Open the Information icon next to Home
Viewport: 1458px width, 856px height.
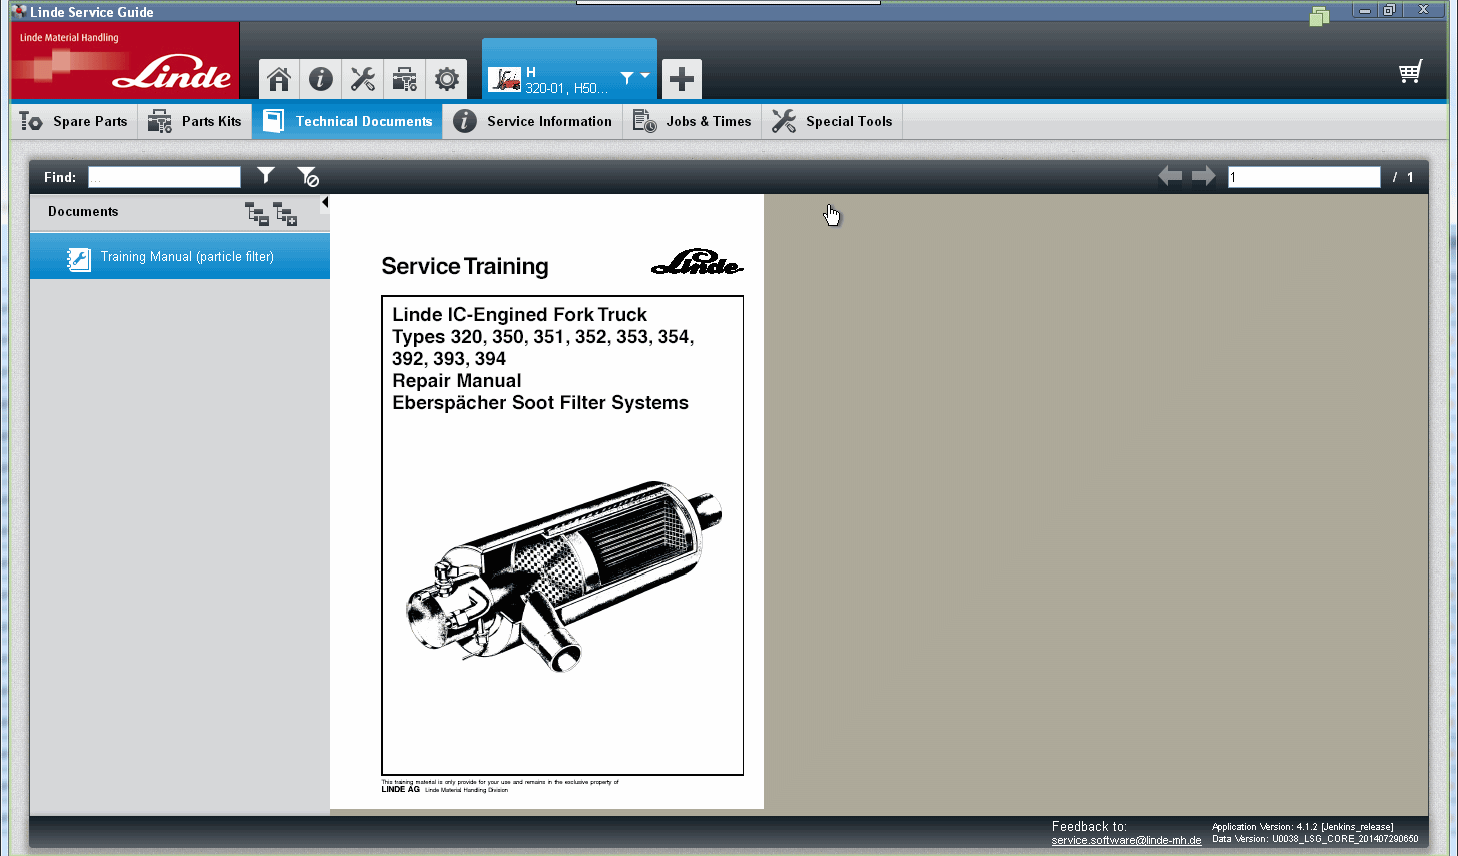coord(320,78)
